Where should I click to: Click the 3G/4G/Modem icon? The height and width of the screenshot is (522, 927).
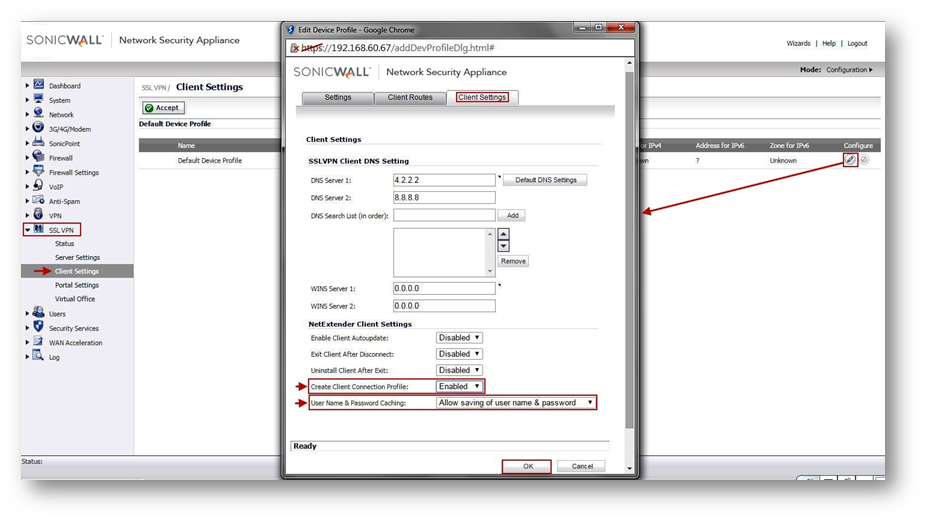pos(38,128)
